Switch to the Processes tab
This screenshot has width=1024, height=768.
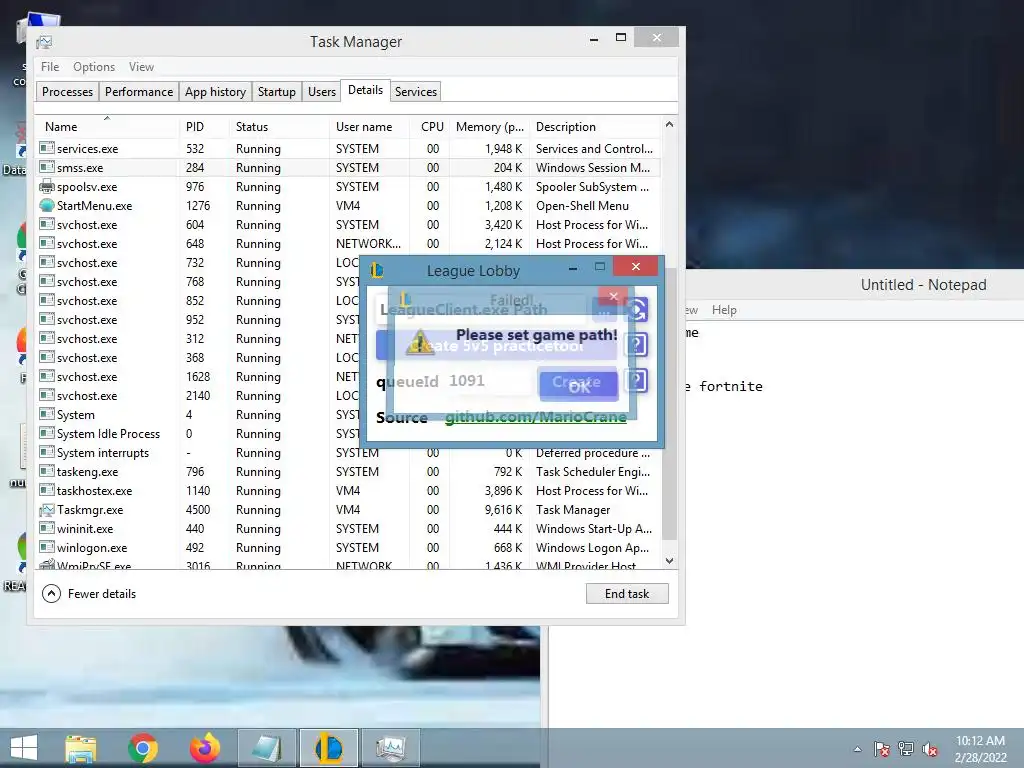(67, 91)
